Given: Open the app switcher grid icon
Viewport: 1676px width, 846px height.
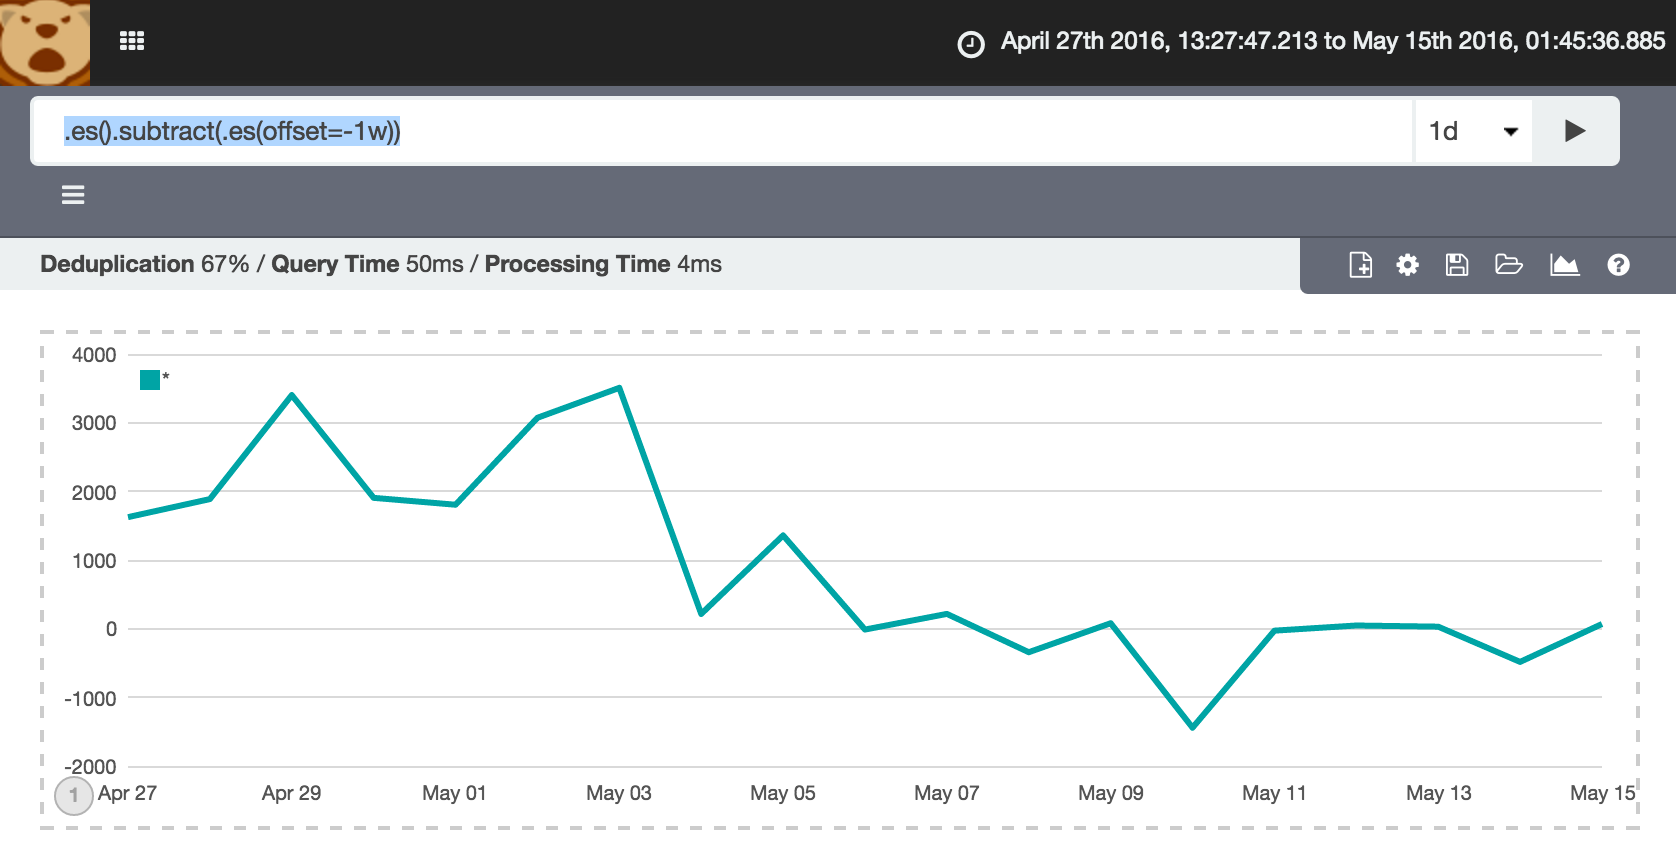Looking at the screenshot, I should (x=132, y=41).
